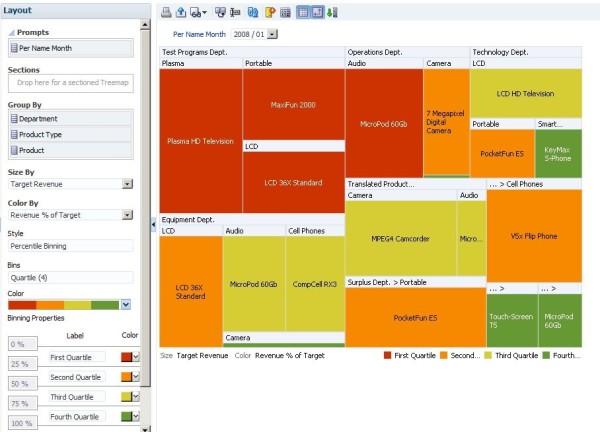Open the small arrow beside the preview icon
The image size is (600, 432).
[204, 13]
